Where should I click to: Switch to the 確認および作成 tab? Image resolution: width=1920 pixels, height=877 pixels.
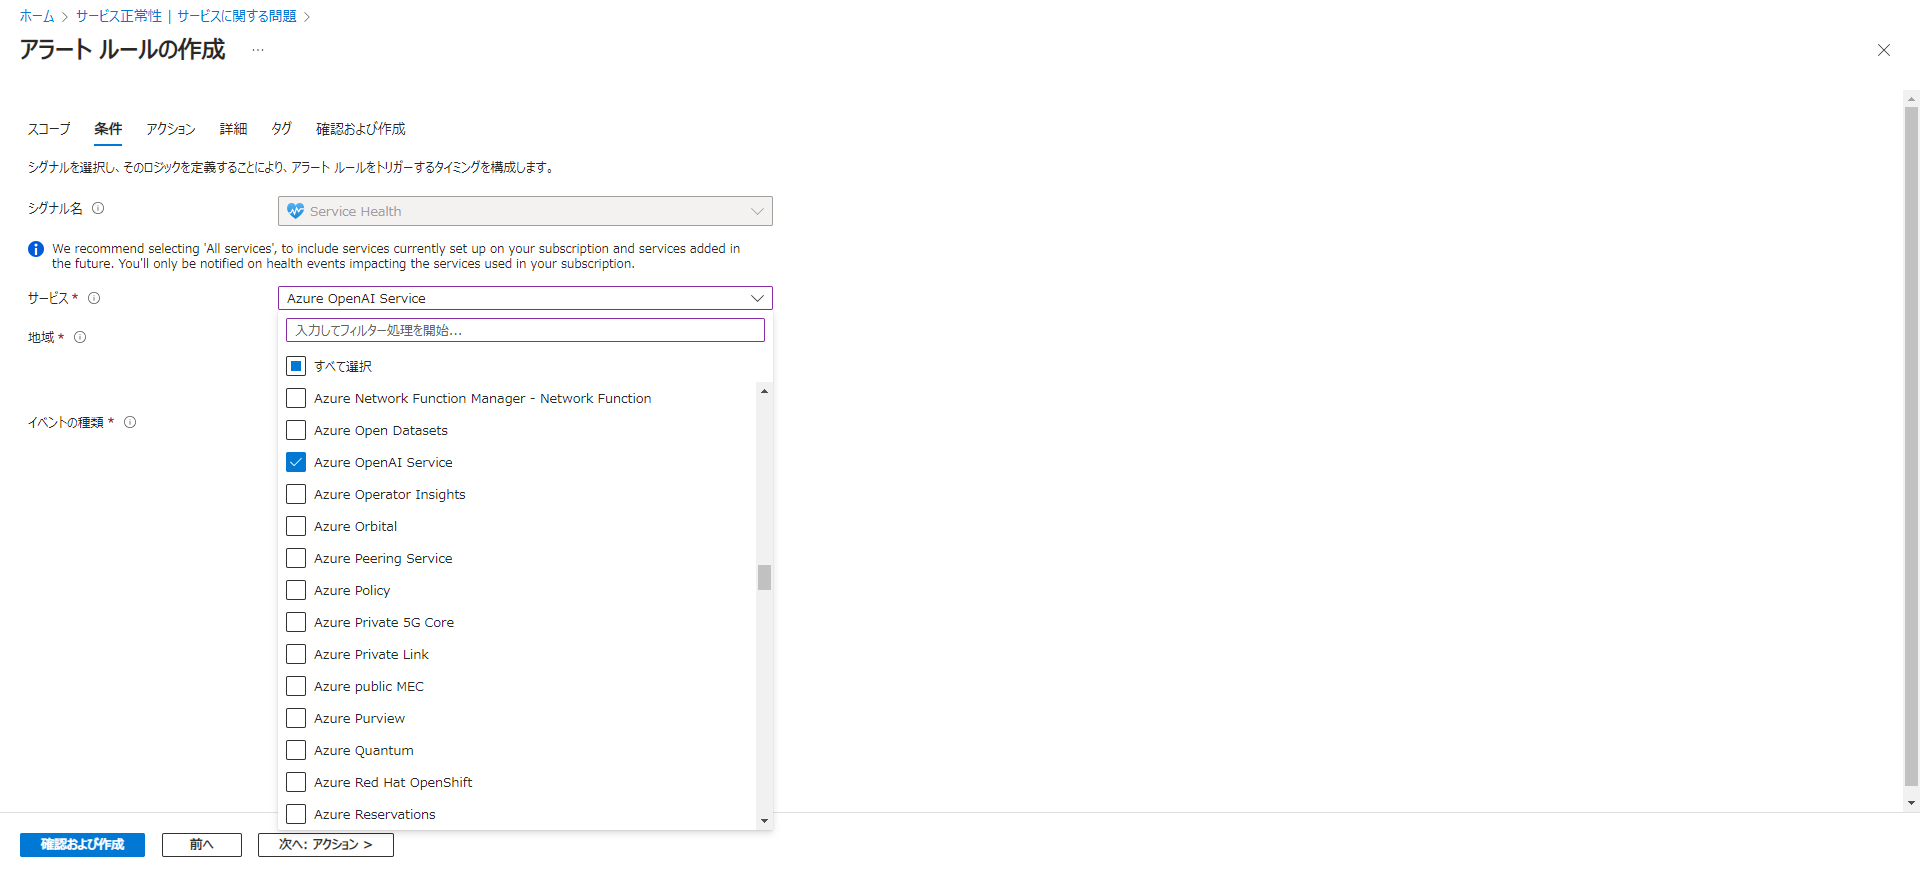click(361, 129)
